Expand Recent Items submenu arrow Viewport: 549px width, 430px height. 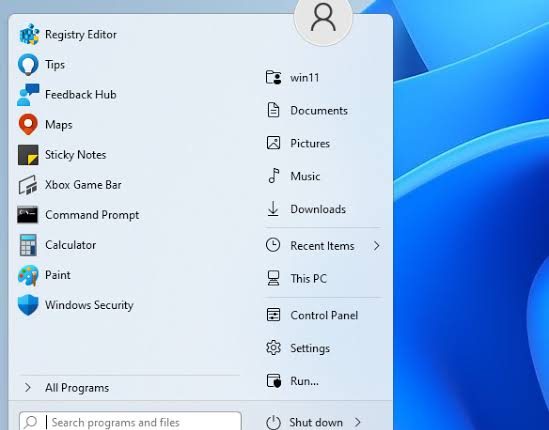[376, 246]
